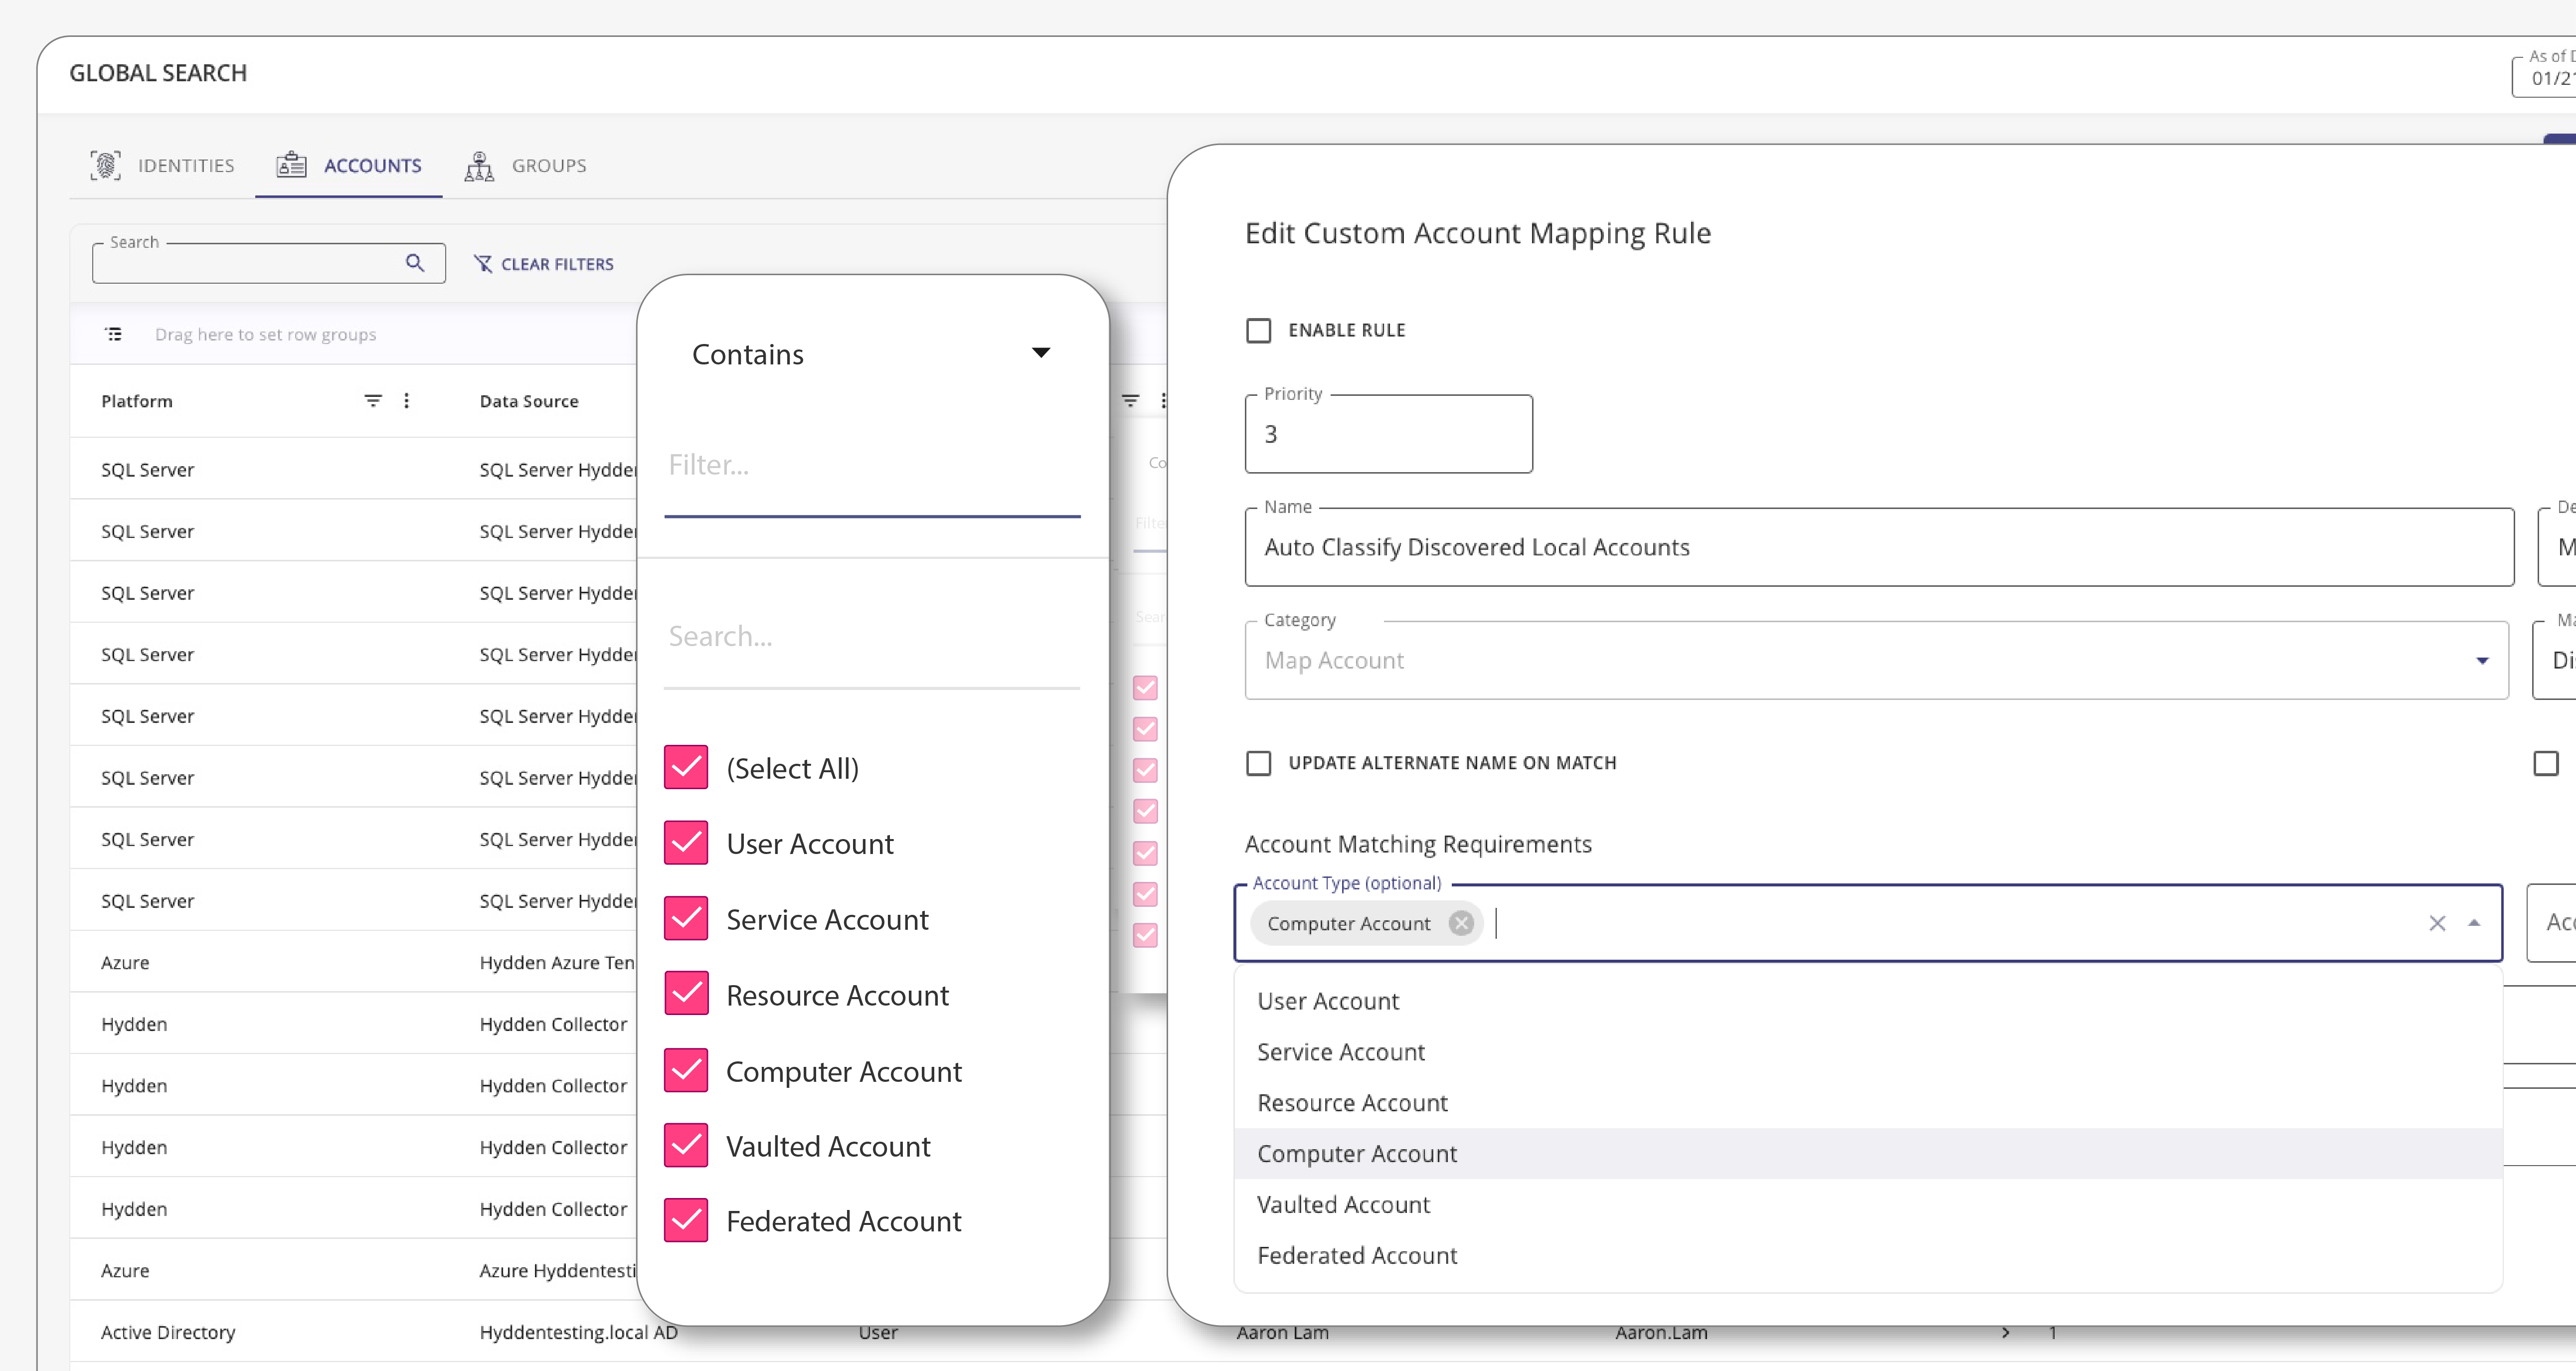Click the search magnifier icon
2576x1371 pixels.
pos(415,263)
